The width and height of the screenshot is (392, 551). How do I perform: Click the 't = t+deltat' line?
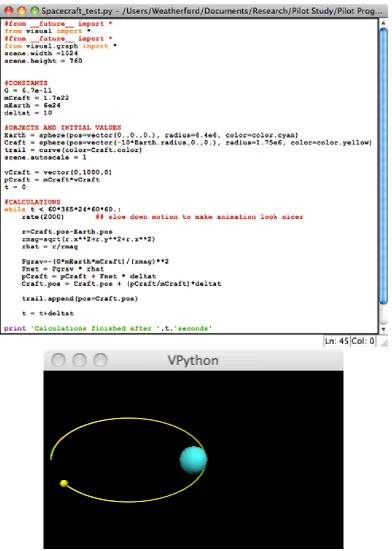48,313
